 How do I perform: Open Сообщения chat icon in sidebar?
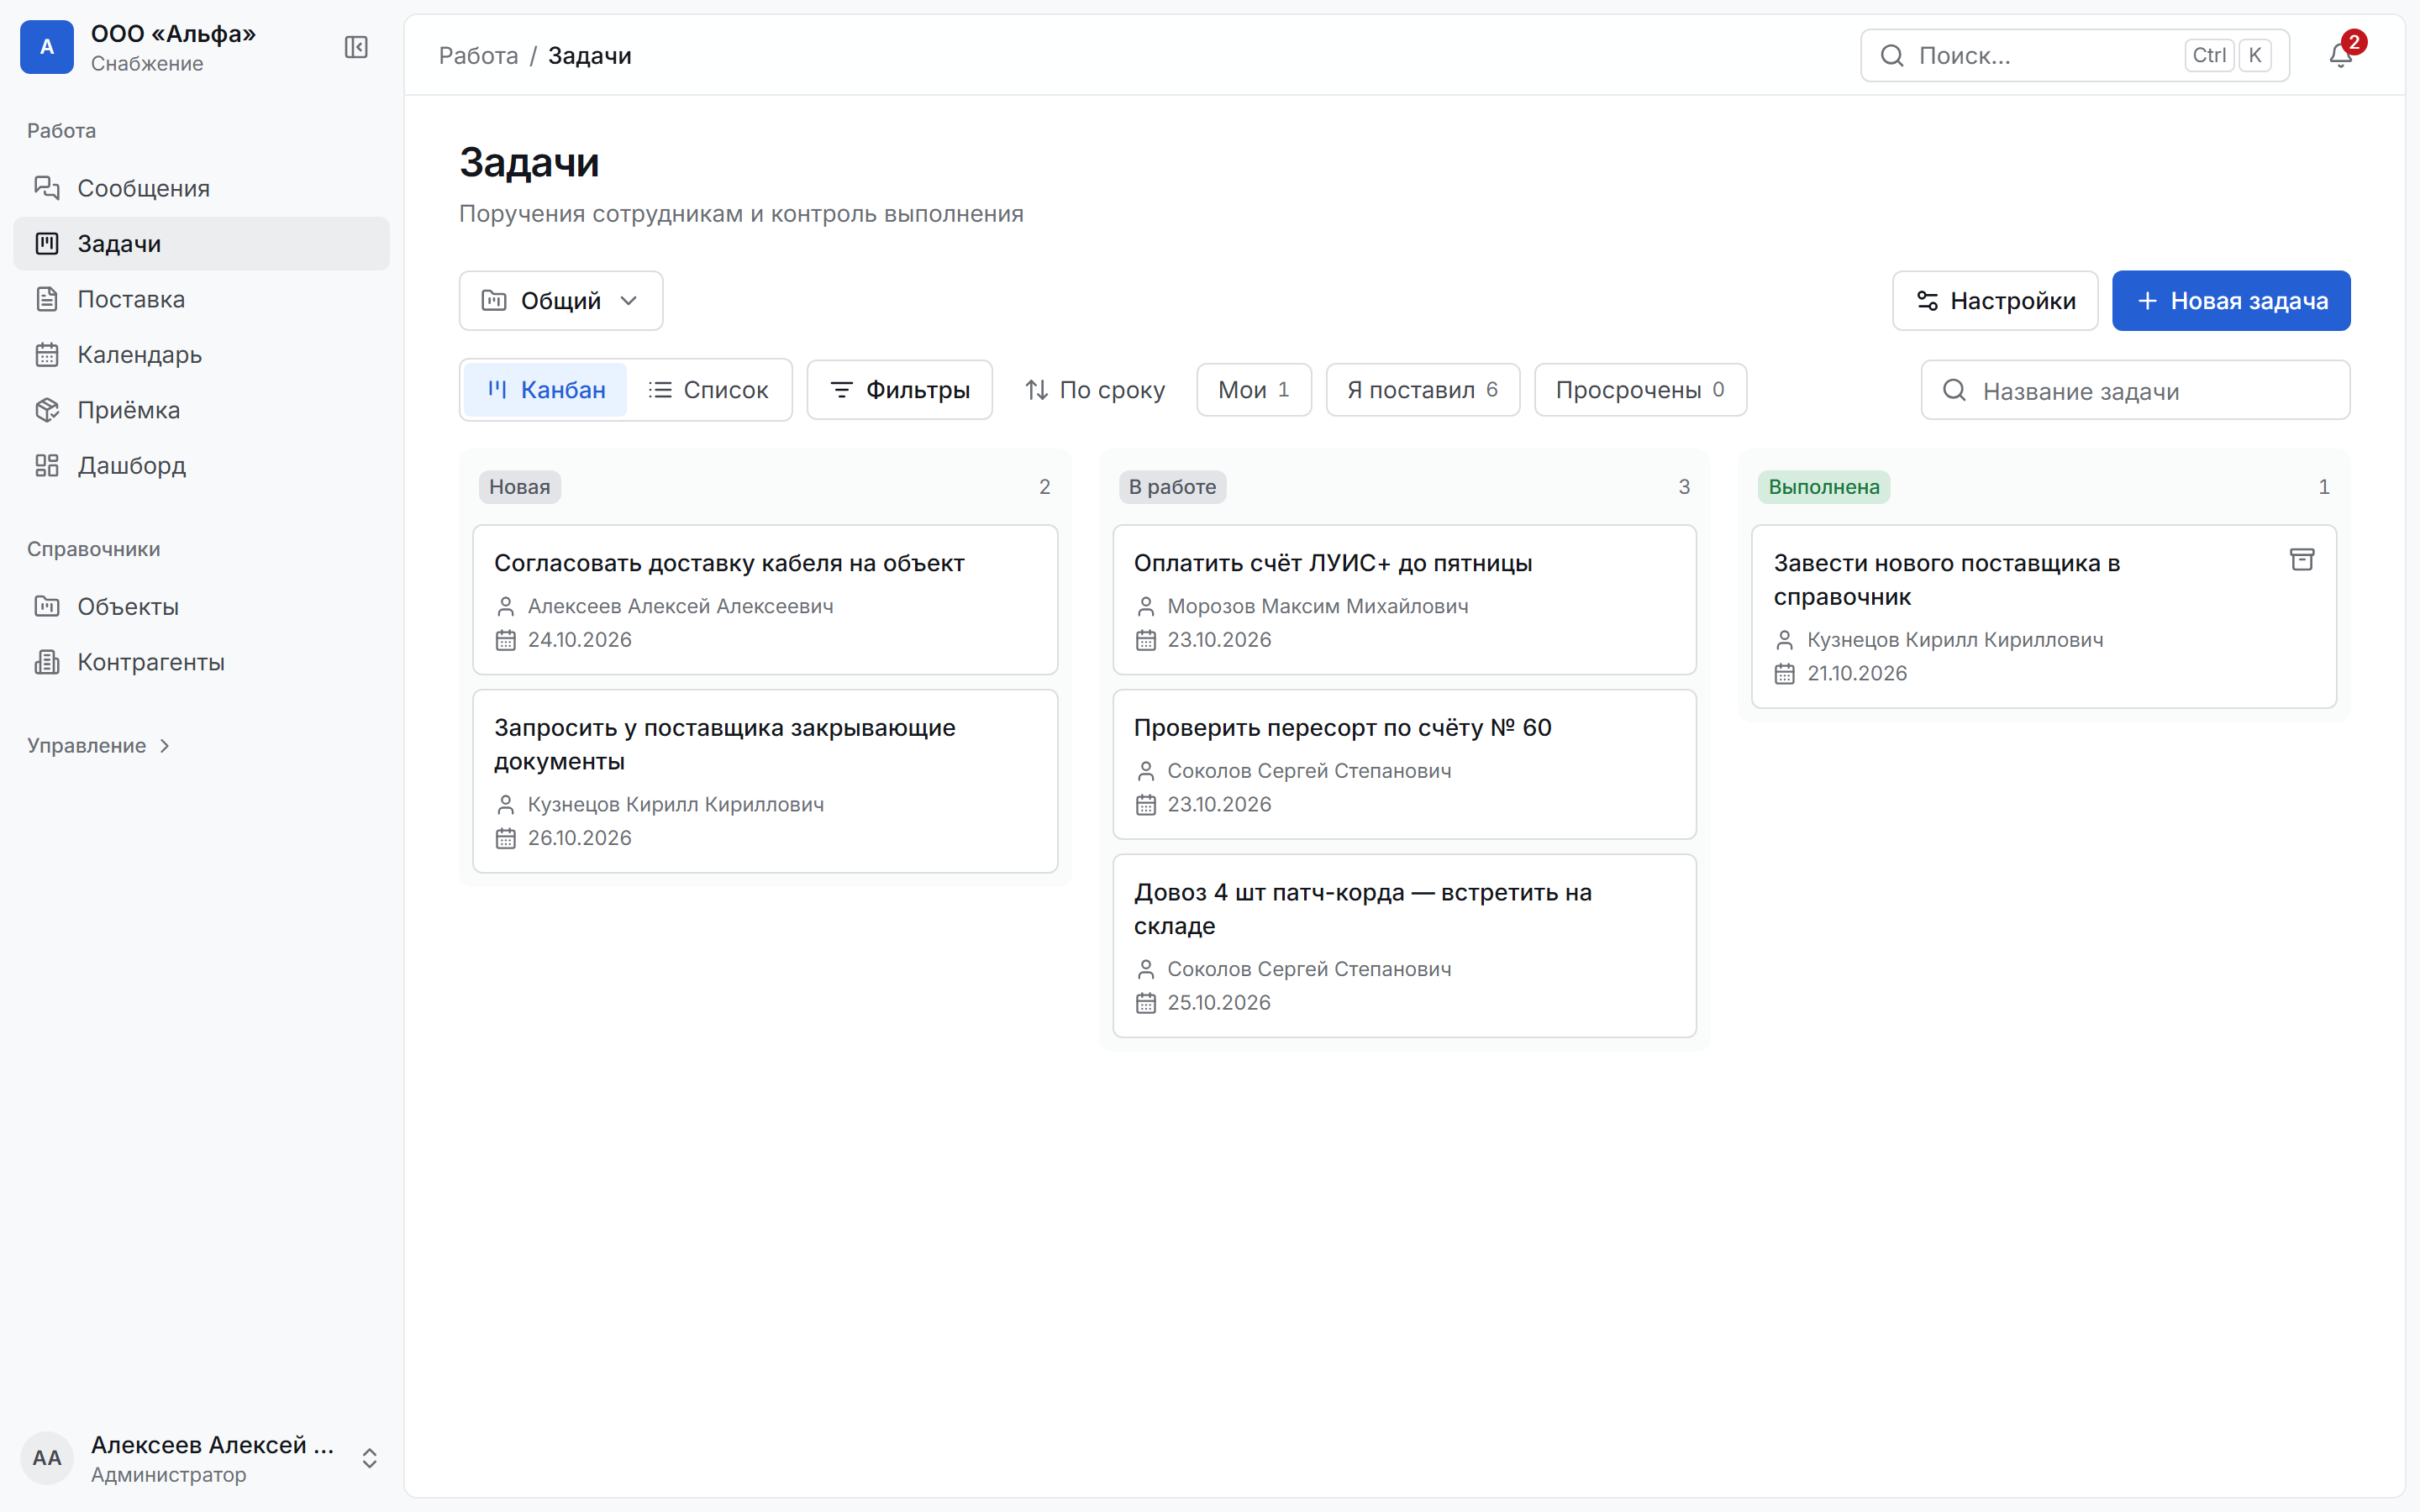click(47, 188)
